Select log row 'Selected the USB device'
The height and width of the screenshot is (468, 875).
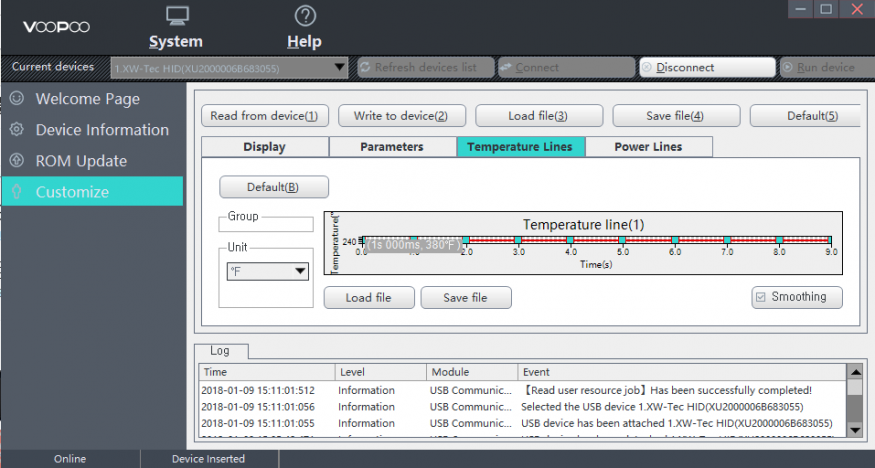tap(523, 407)
